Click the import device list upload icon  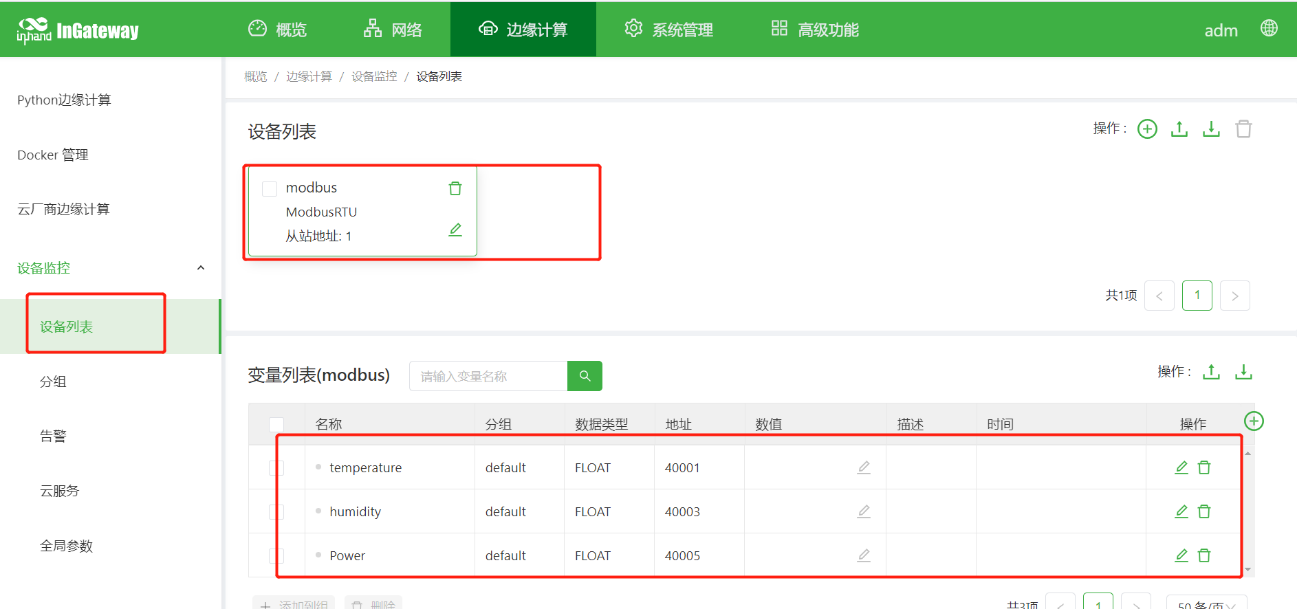pos(1179,129)
